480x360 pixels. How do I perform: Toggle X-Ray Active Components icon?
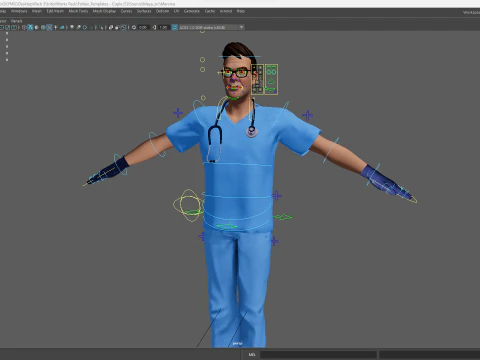coord(117,27)
